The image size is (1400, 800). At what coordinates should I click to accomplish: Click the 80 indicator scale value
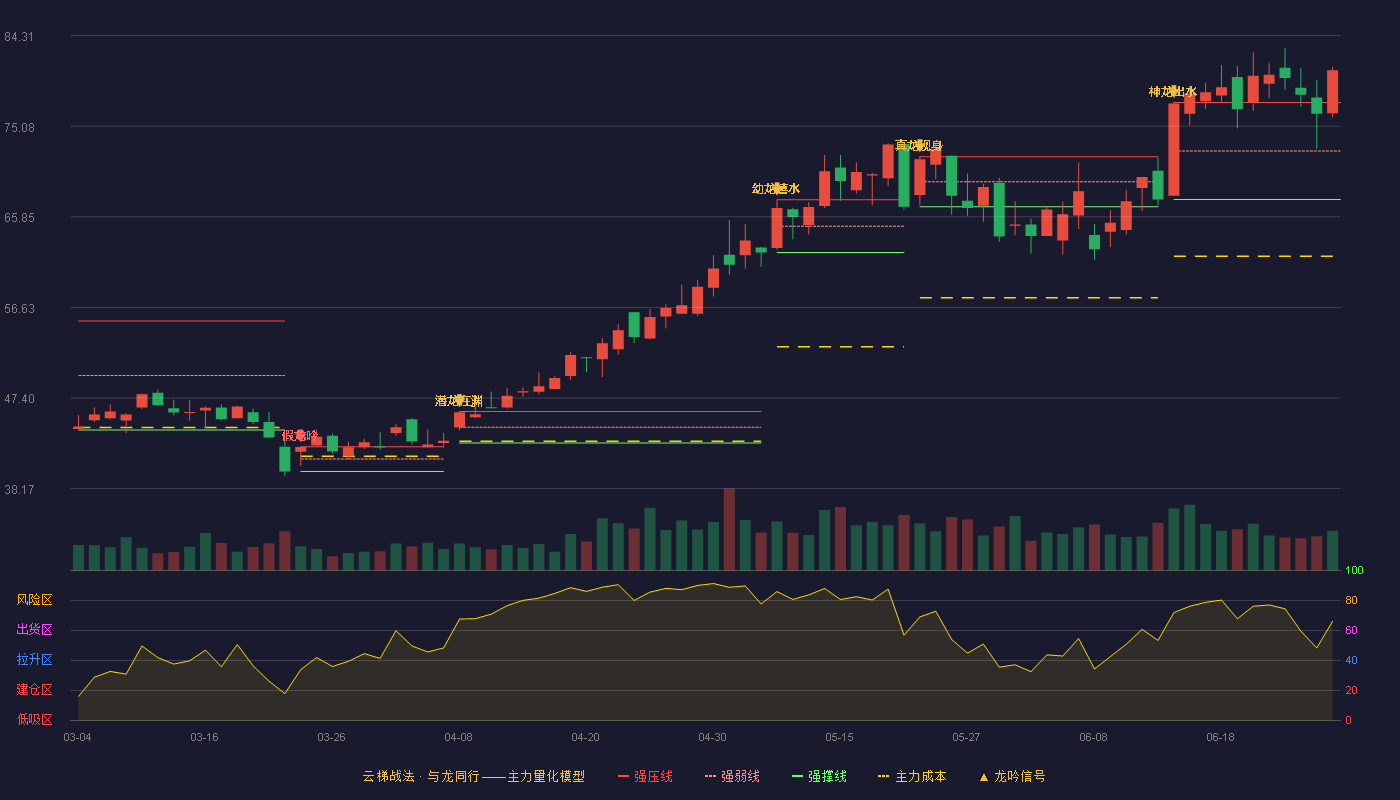coord(1351,601)
